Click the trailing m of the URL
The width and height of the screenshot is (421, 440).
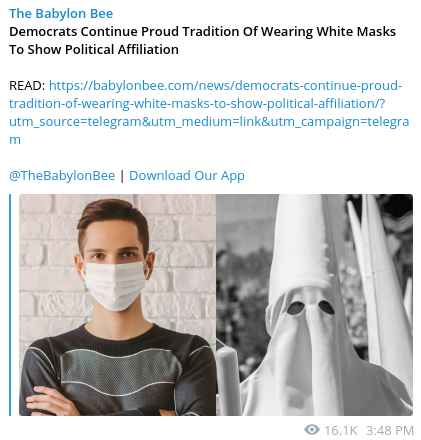15,140
